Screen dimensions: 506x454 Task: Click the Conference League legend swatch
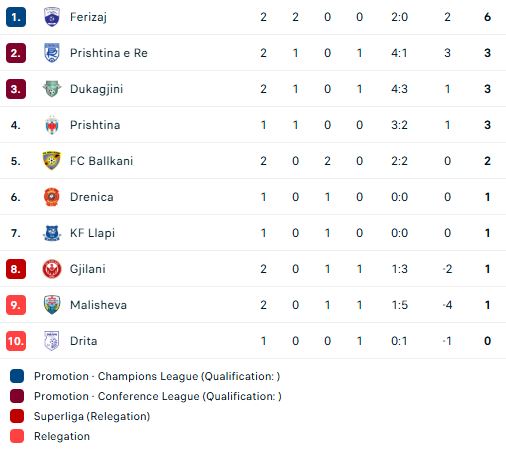tap(17, 396)
